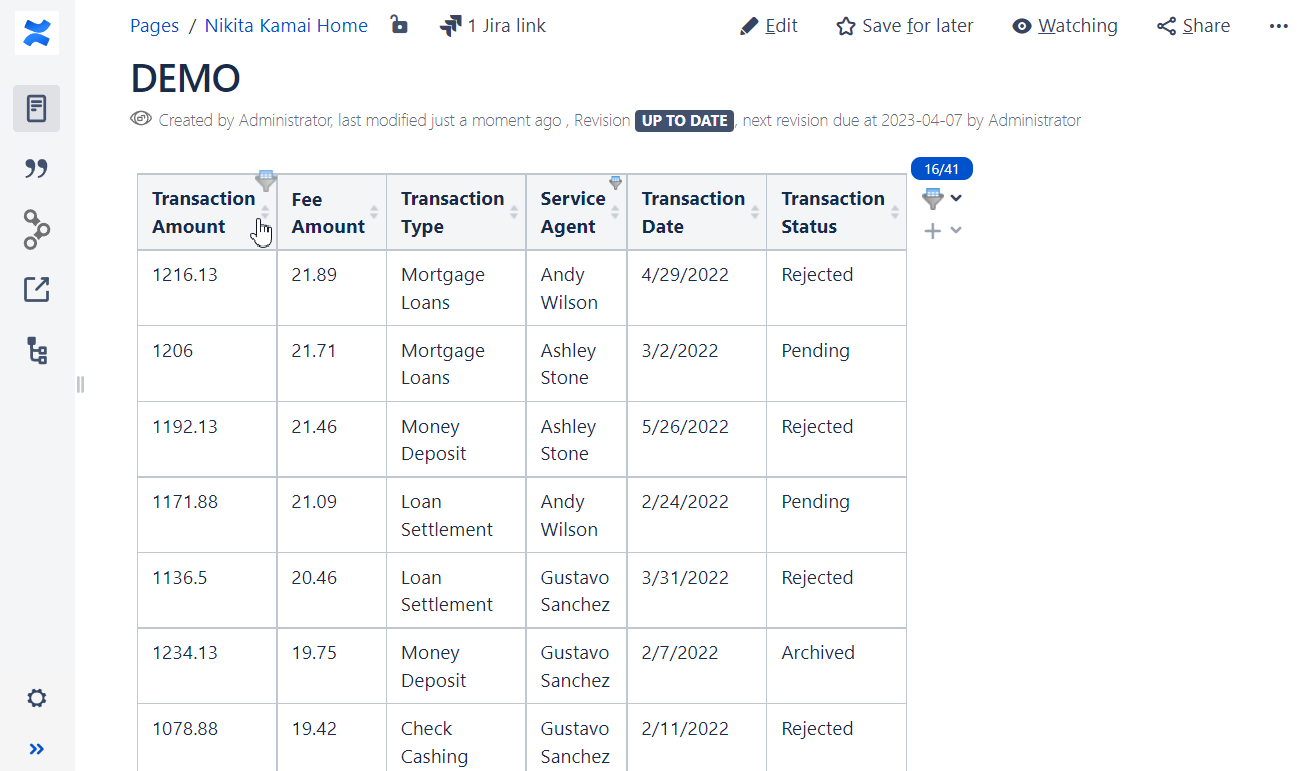The width and height of the screenshot is (1298, 771).
Task: Open the sidebar external shortcut link icon
Action: pyautogui.click(x=37, y=290)
